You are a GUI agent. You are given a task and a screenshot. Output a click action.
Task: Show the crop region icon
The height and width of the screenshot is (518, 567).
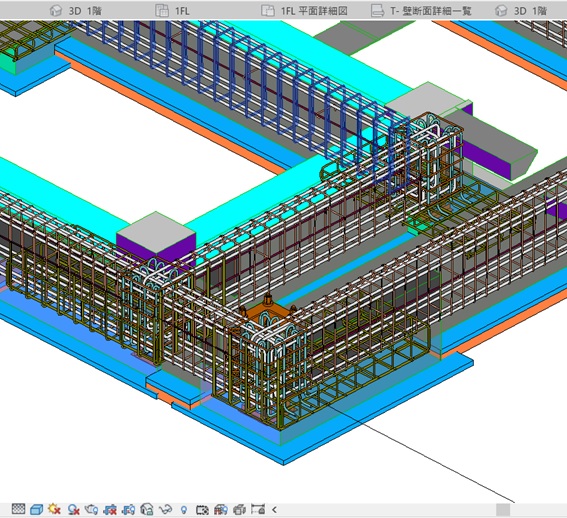(128, 509)
